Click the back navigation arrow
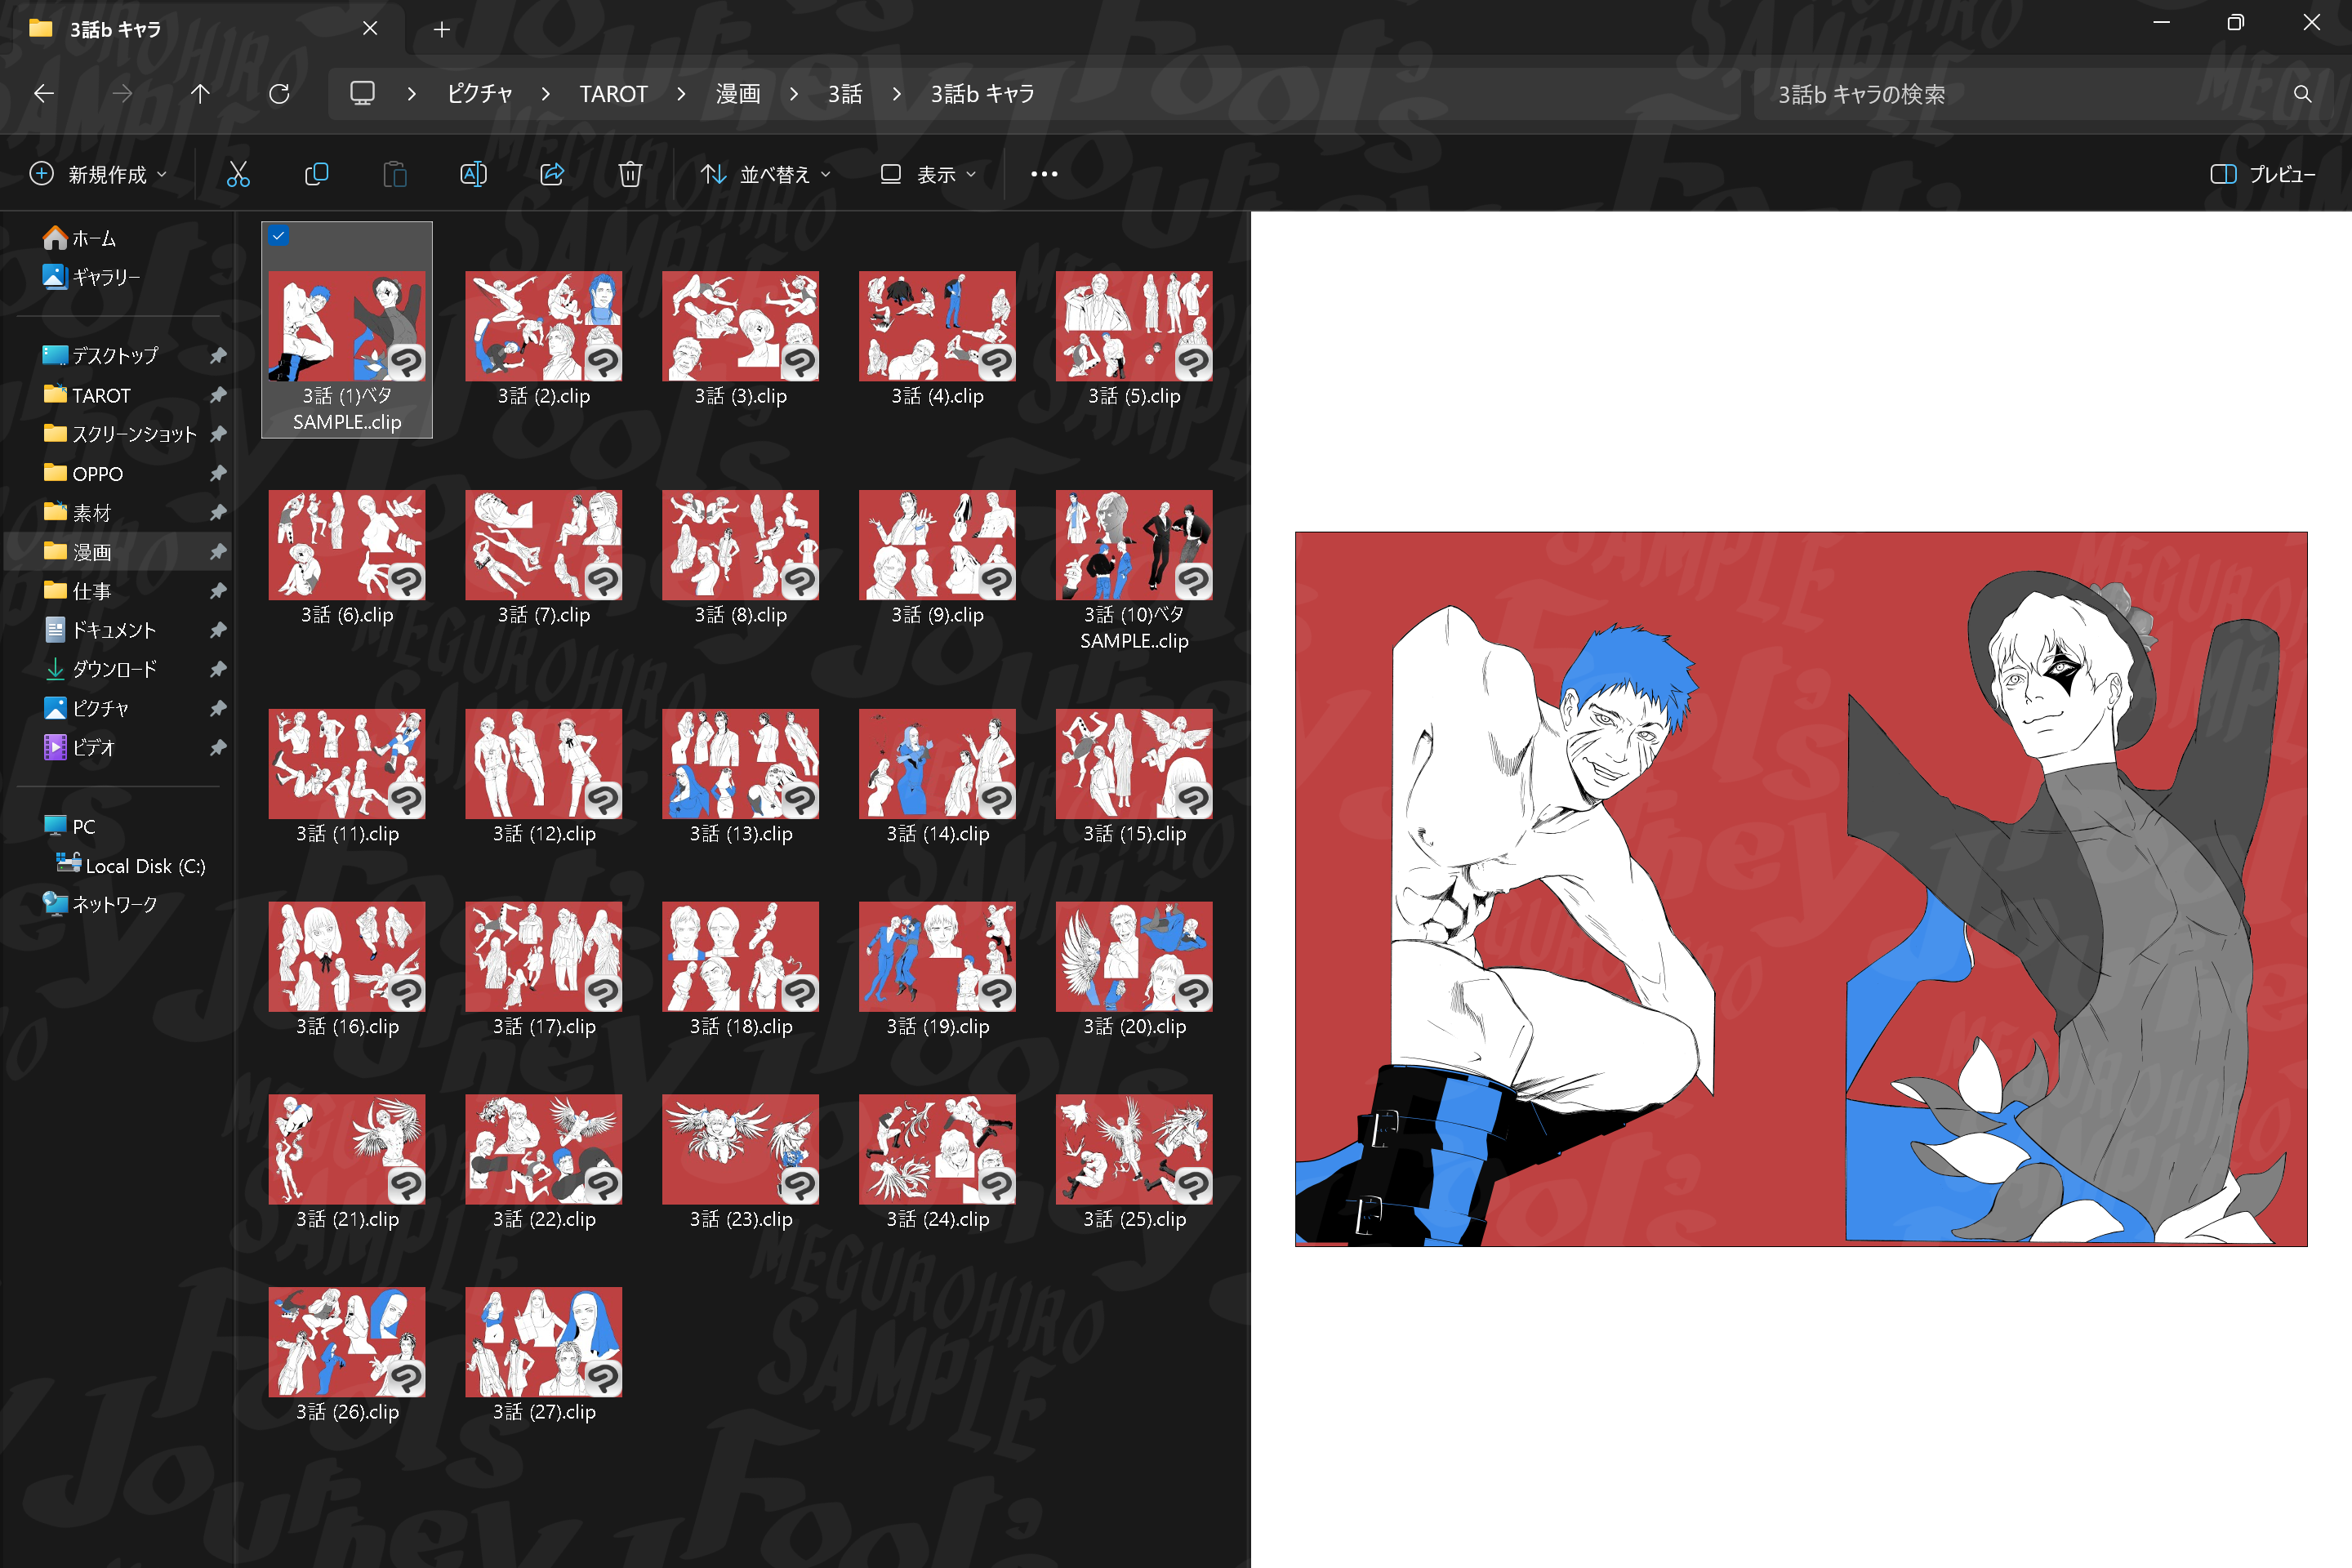This screenshot has height=1568, width=2352. 44,94
